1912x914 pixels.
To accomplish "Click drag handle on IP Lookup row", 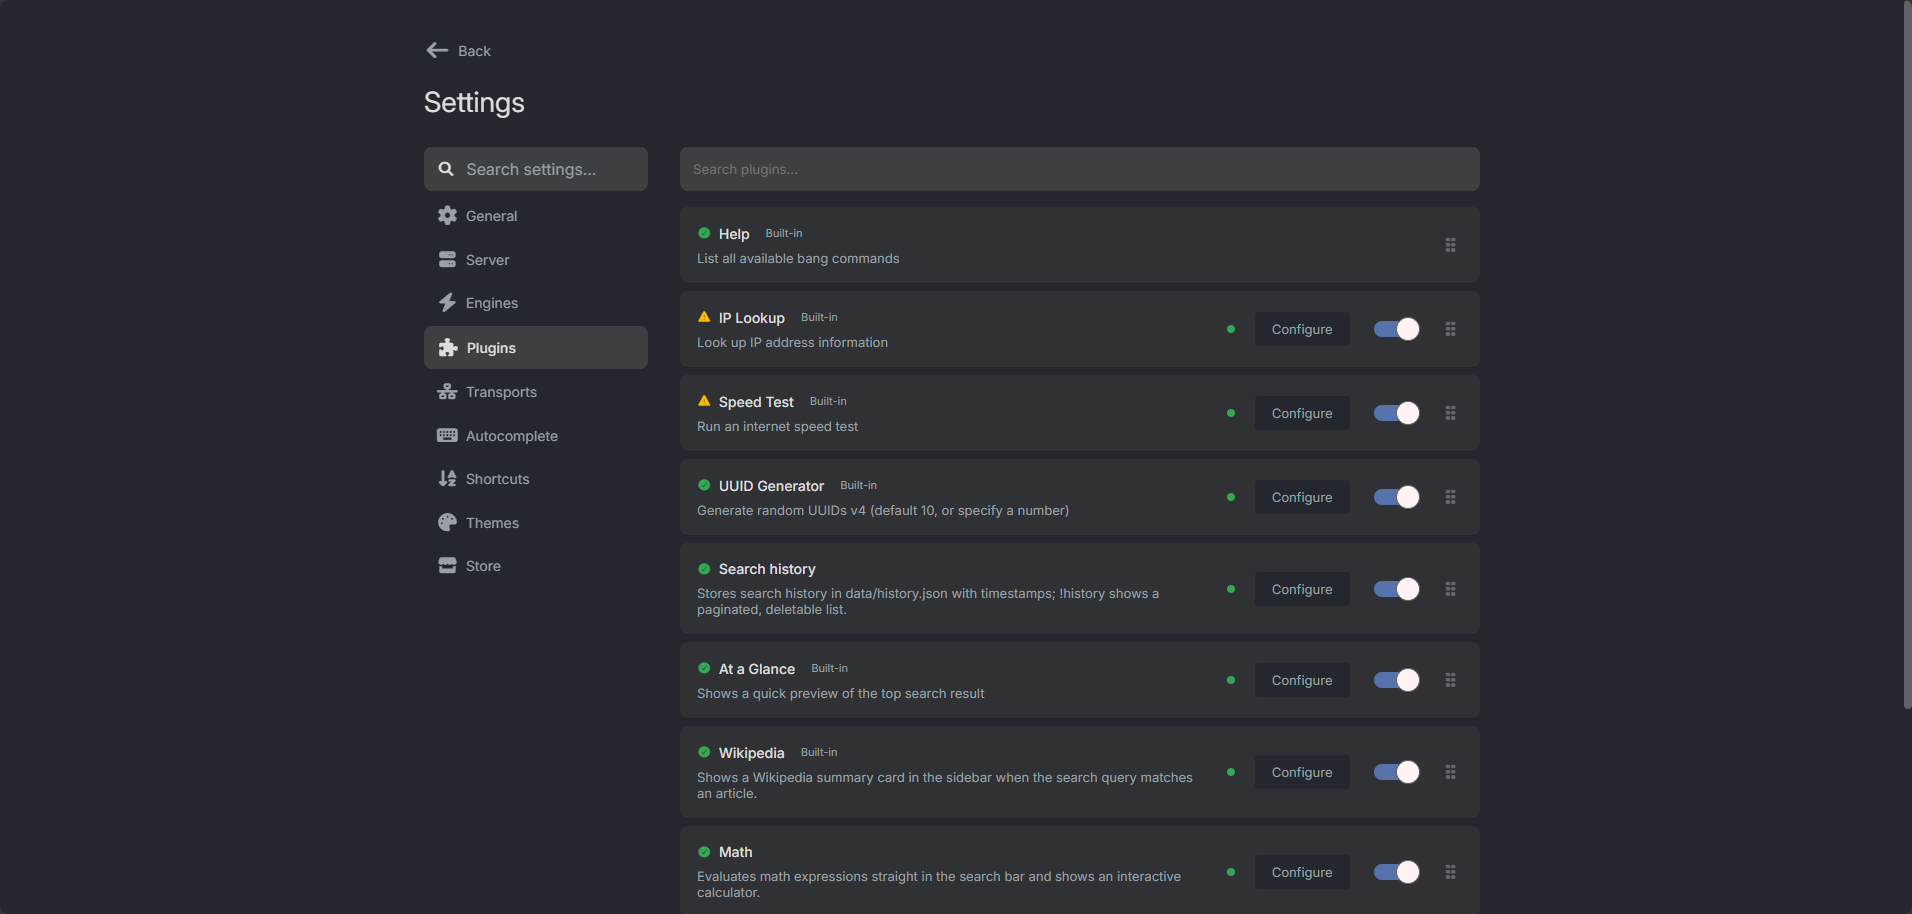I will click(x=1450, y=329).
